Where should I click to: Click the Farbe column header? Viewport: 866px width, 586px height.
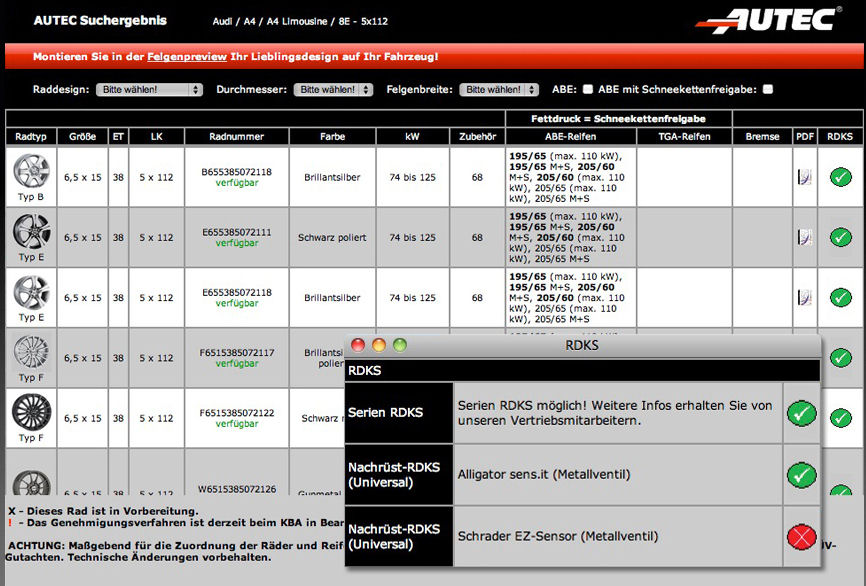coord(332,136)
